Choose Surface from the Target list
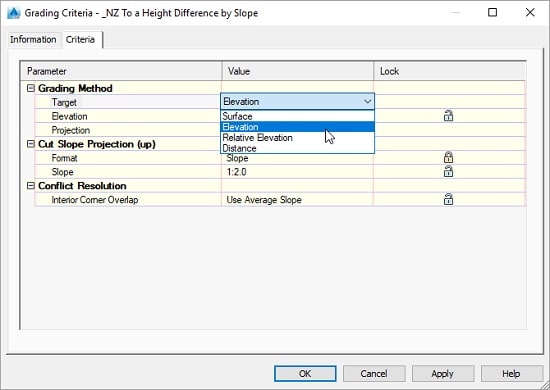Screen dimensions: 550x390 coord(297,116)
